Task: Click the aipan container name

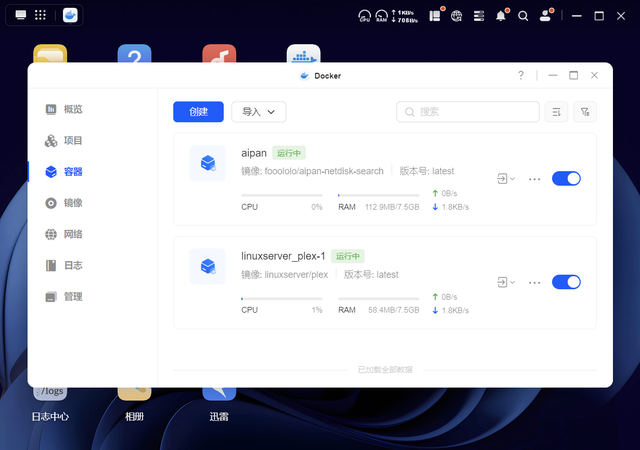Action: 254,153
